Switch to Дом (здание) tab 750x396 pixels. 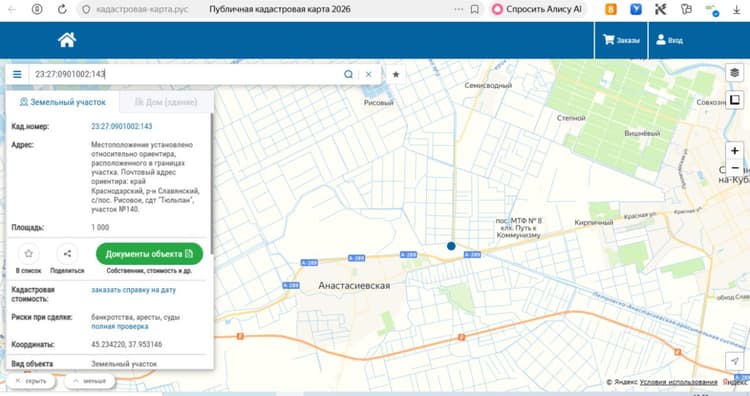point(166,102)
